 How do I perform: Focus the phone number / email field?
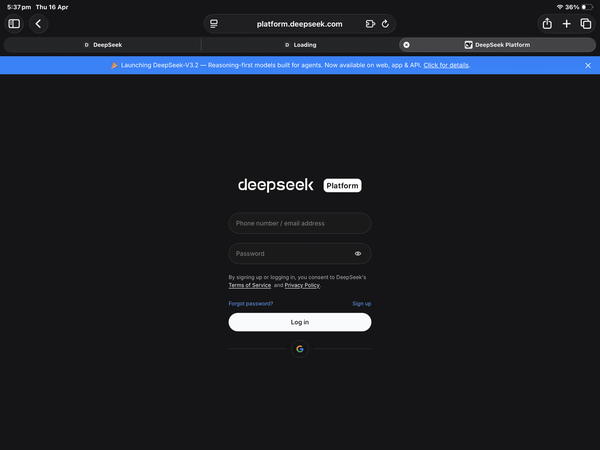click(x=300, y=223)
